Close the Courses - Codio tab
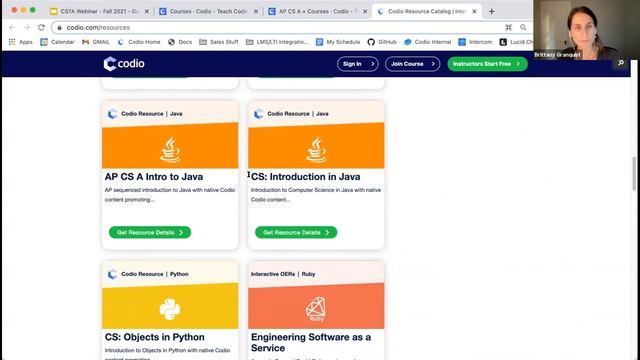This screenshot has width=640, height=360. point(256,11)
